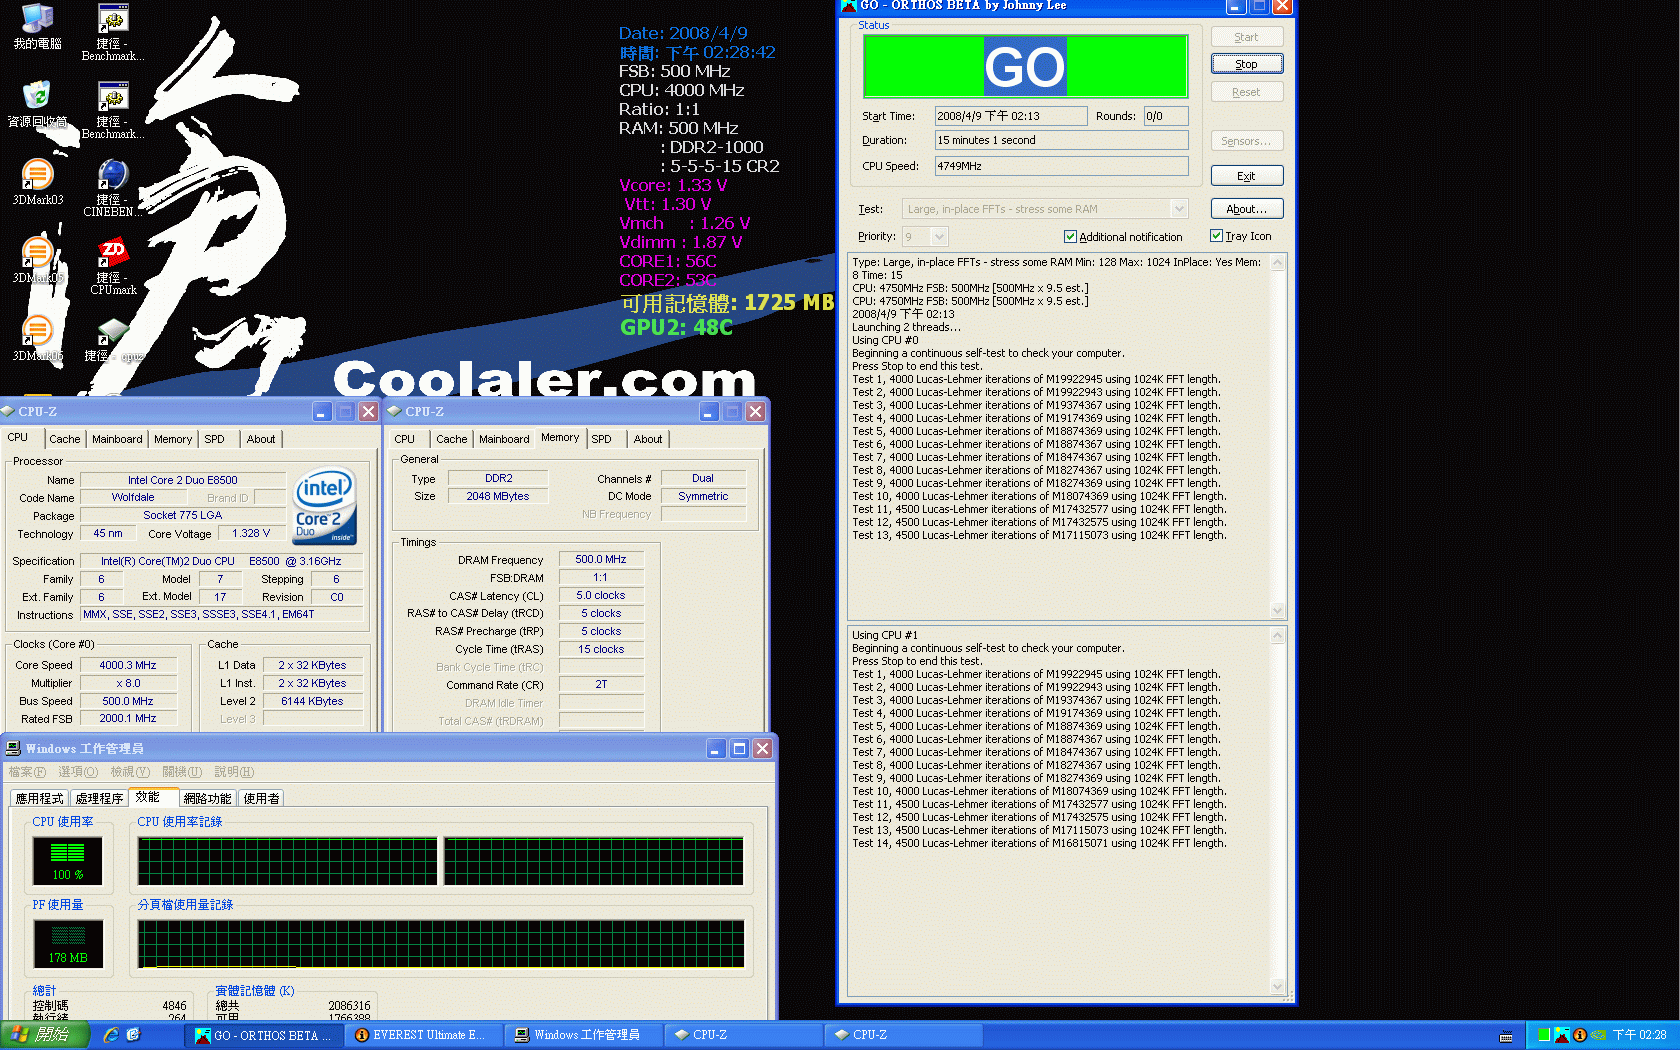This screenshot has height=1050, width=1680.
Task: Click the Task Manager title bar icon
Action: (x=13, y=748)
